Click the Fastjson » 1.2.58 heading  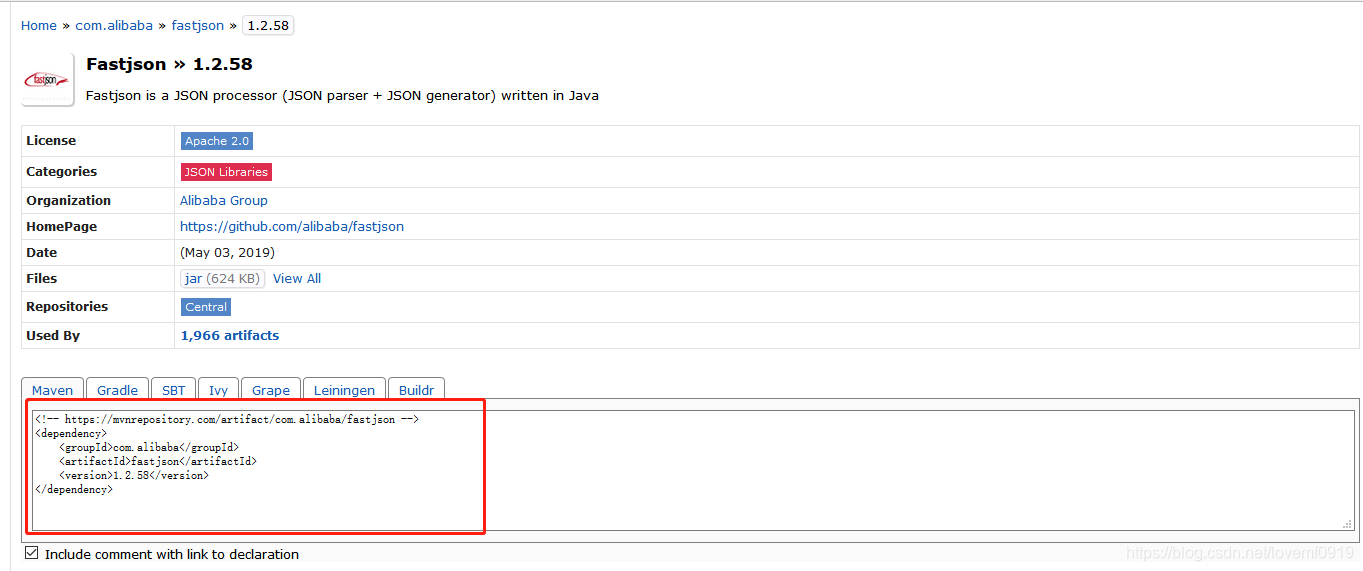point(169,64)
